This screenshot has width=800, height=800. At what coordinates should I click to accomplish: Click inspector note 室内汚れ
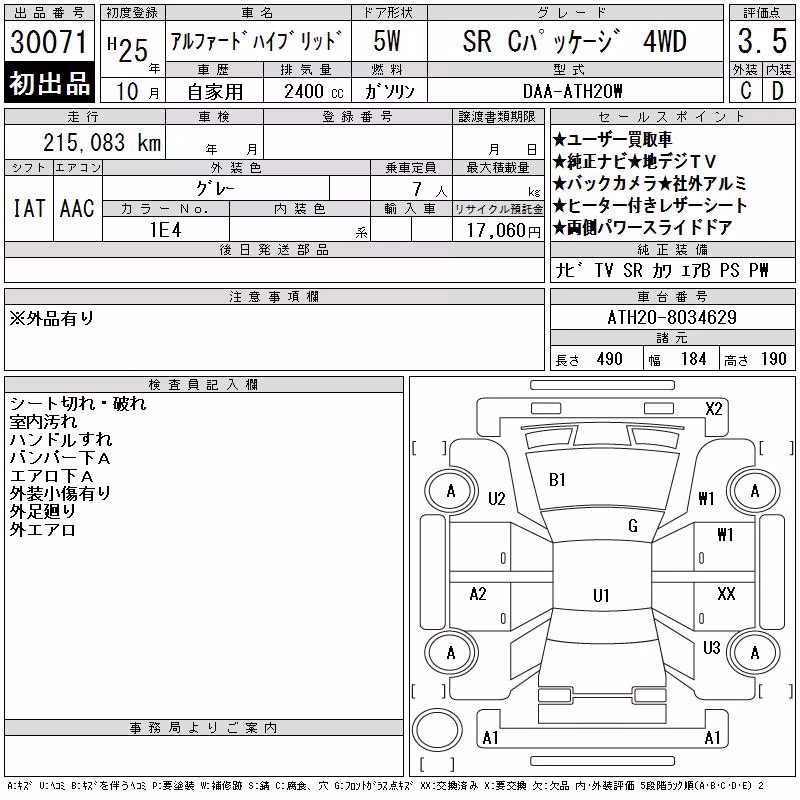[43, 422]
